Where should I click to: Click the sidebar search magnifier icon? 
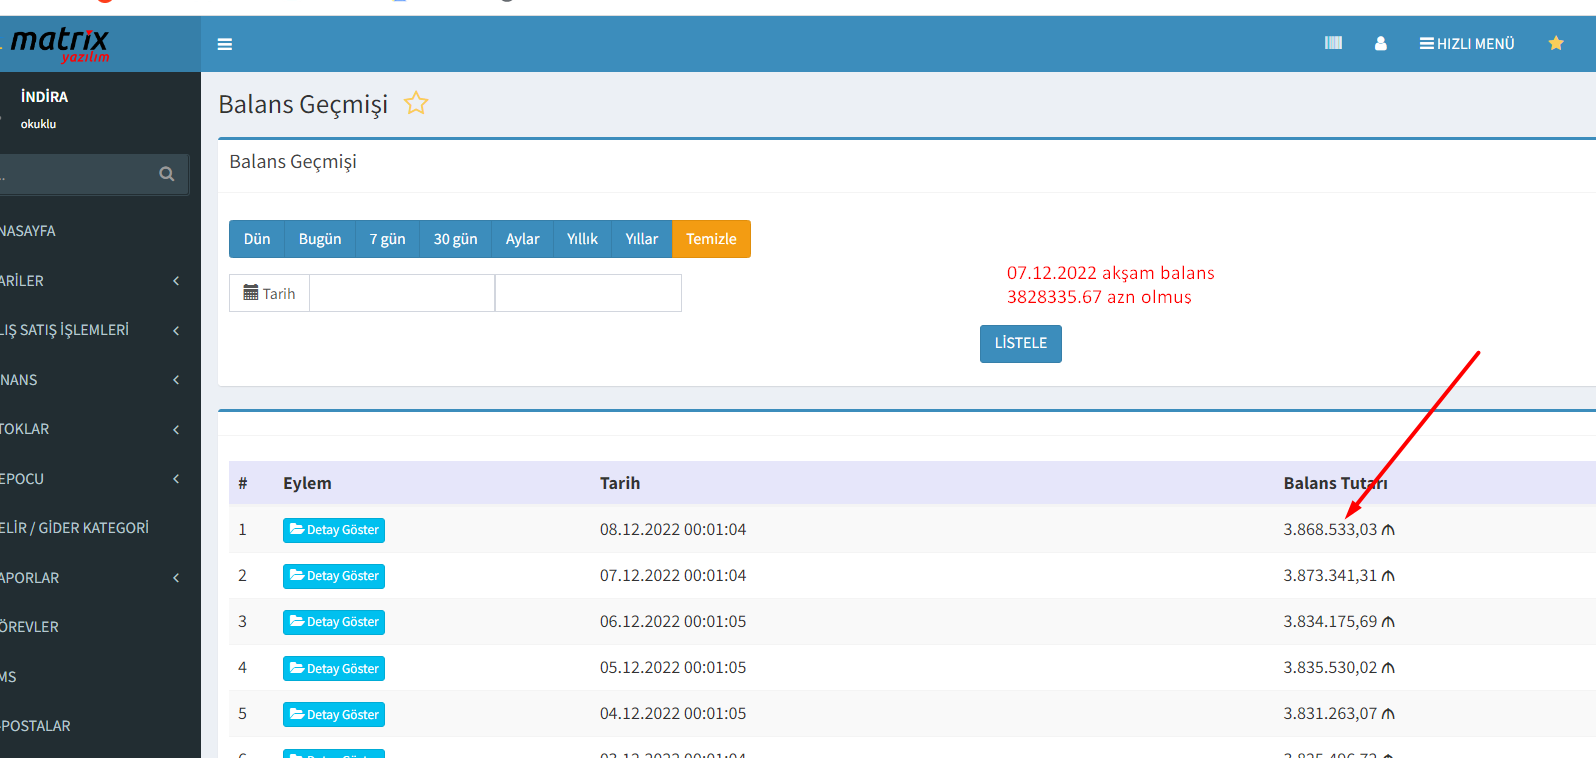(167, 174)
